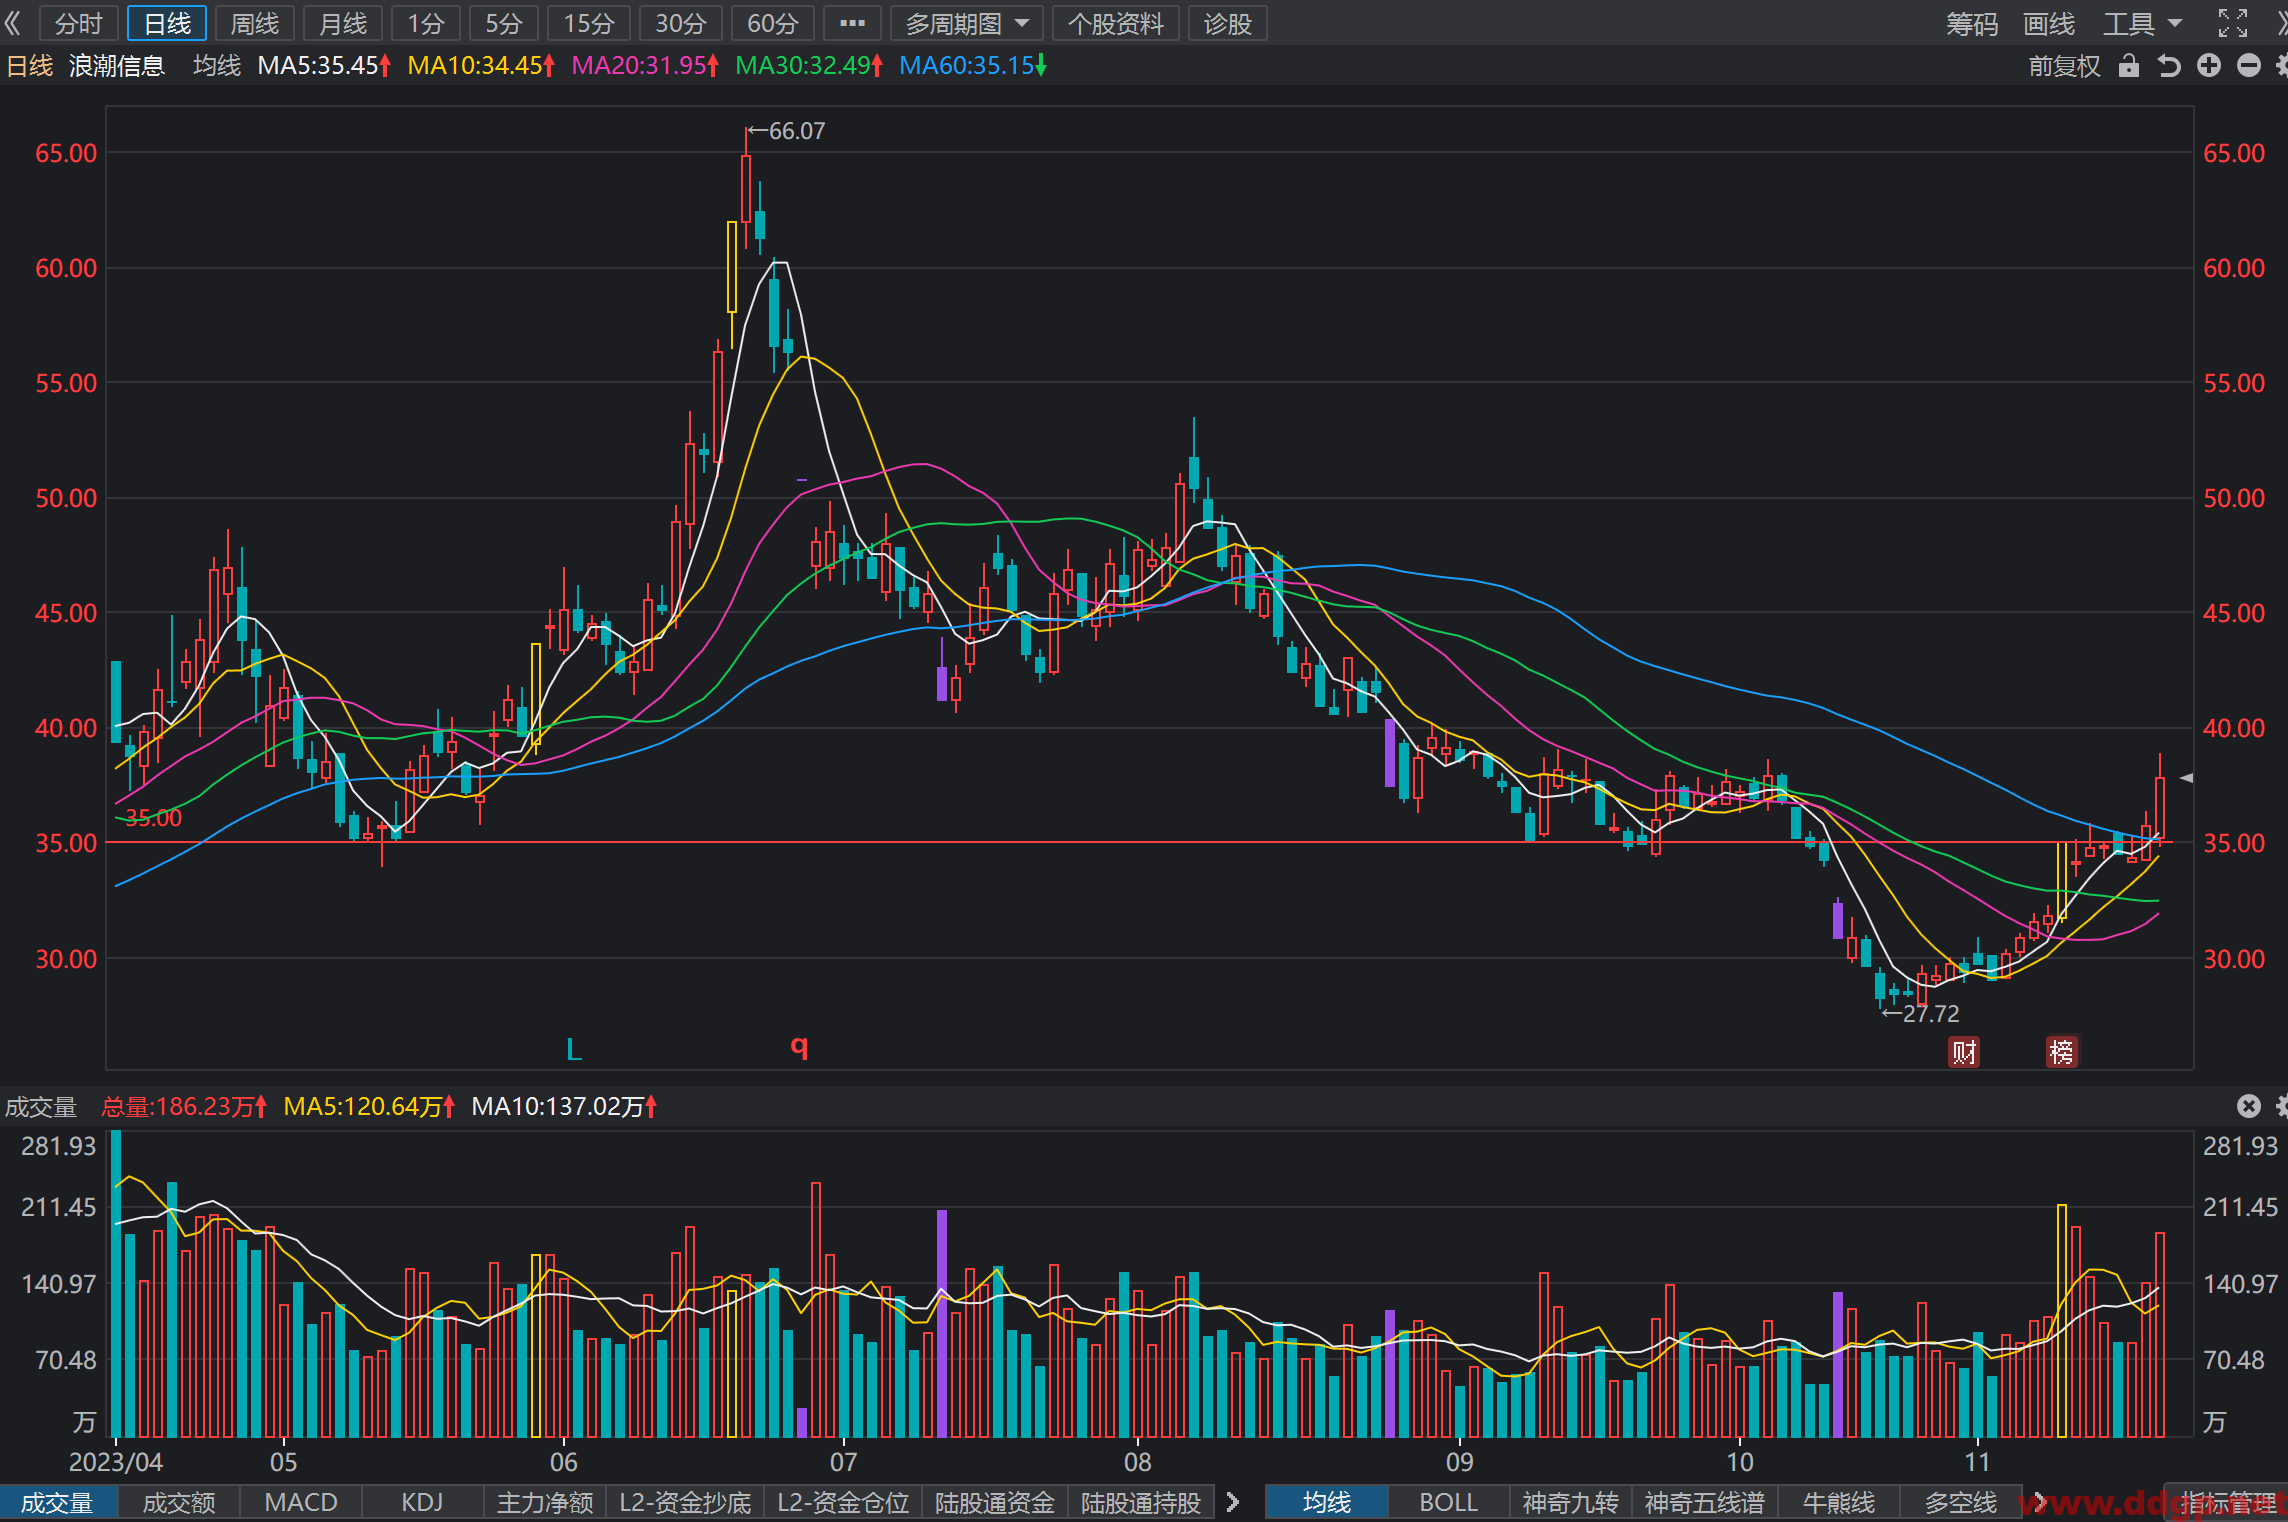Click the MA5:35.45 white legend
Image resolution: width=2288 pixels, height=1522 pixels.
click(x=324, y=66)
